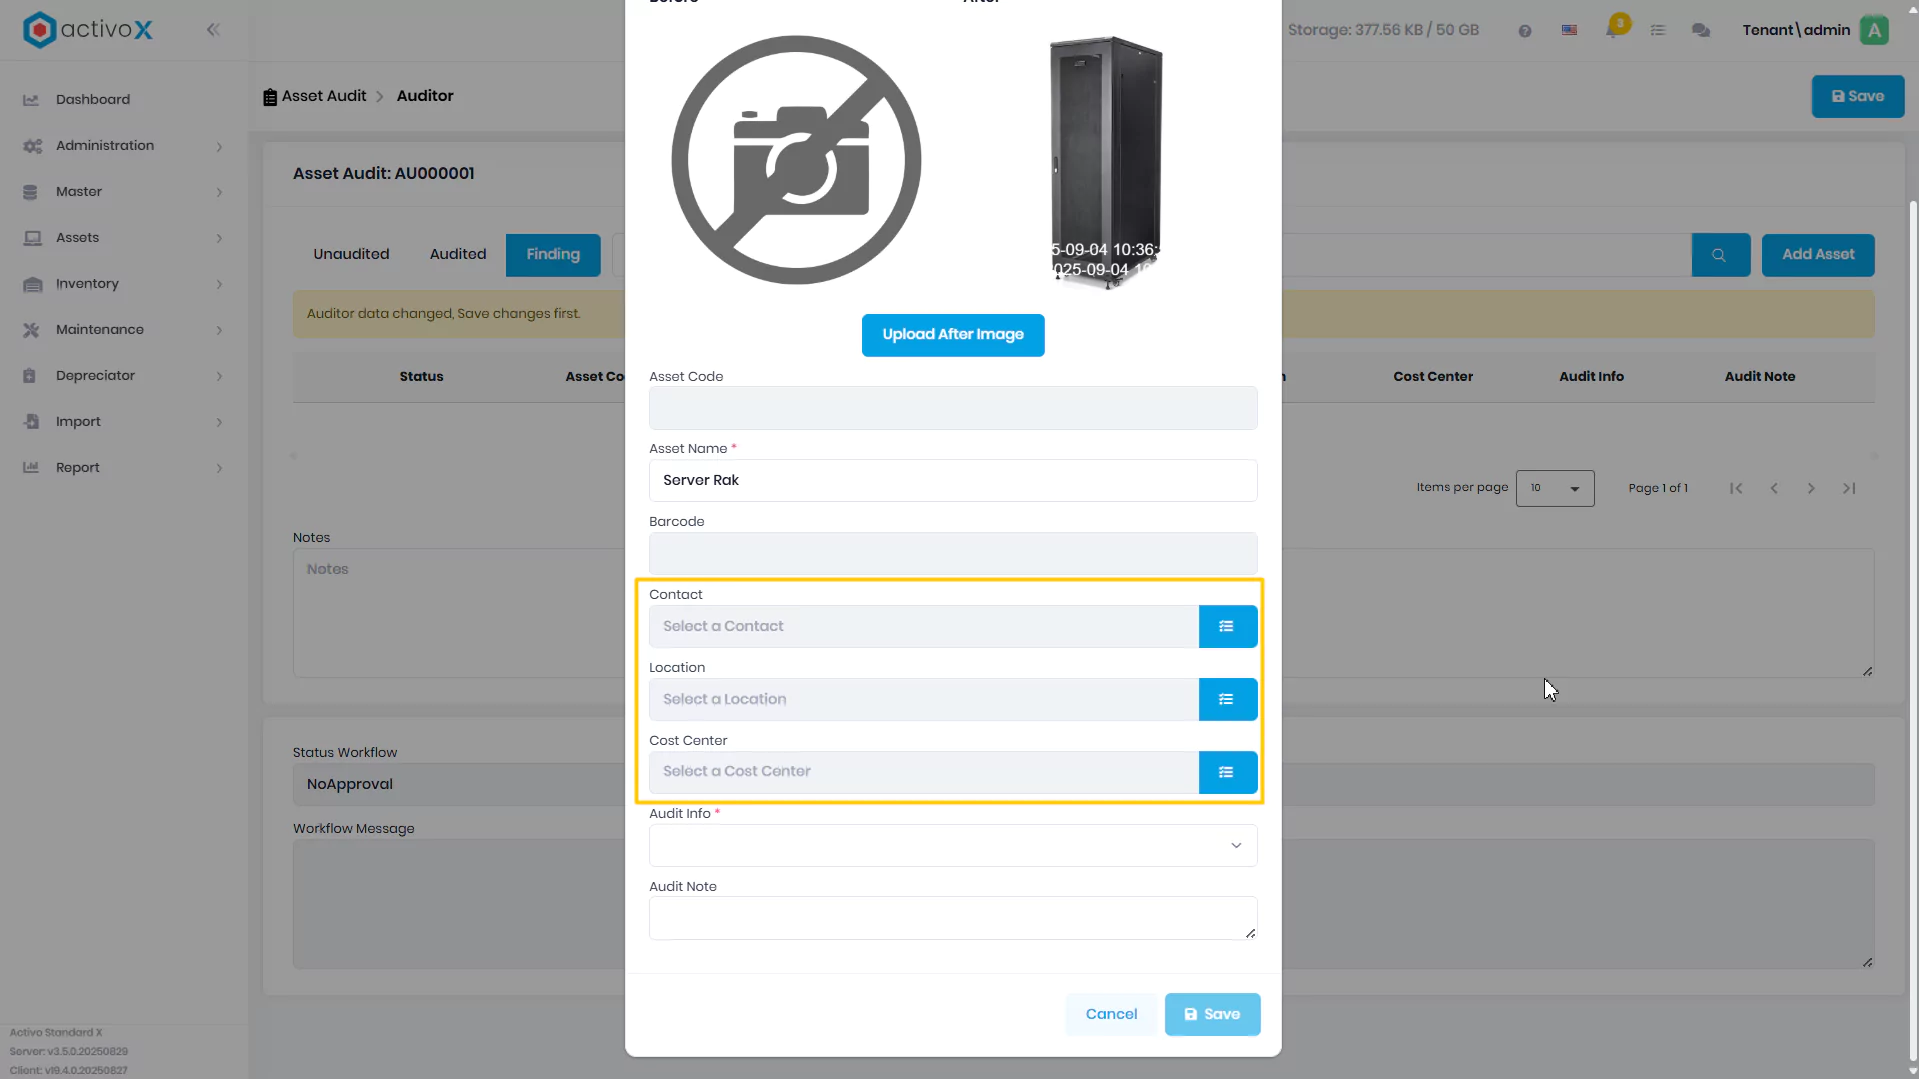Viewport: 1919px width, 1079px height.
Task: Click the Depreciator sidebar icon
Action: pyautogui.click(x=30, y=376)
